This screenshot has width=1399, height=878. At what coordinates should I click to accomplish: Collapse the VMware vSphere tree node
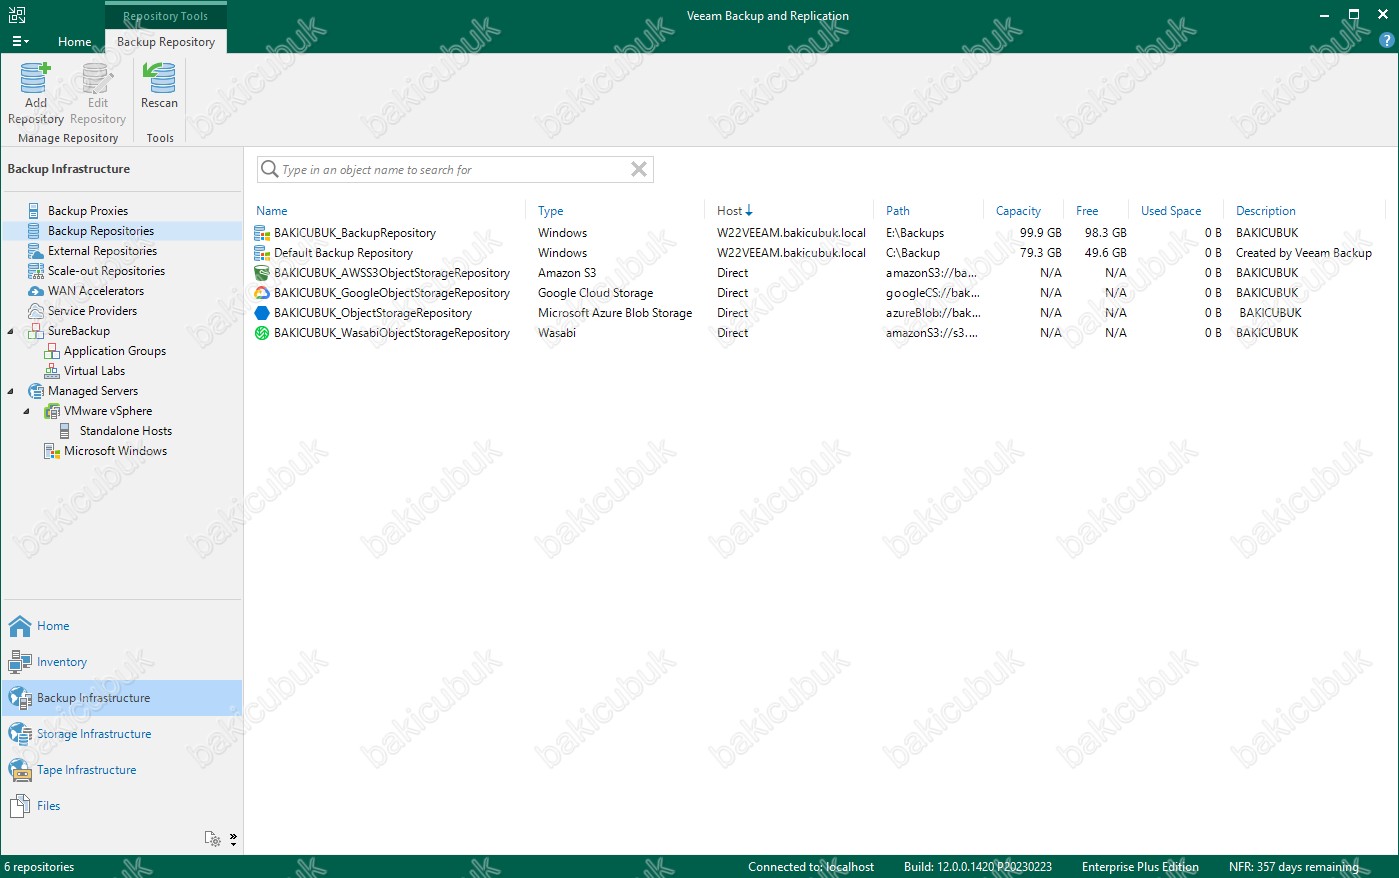tap(27, 411)
